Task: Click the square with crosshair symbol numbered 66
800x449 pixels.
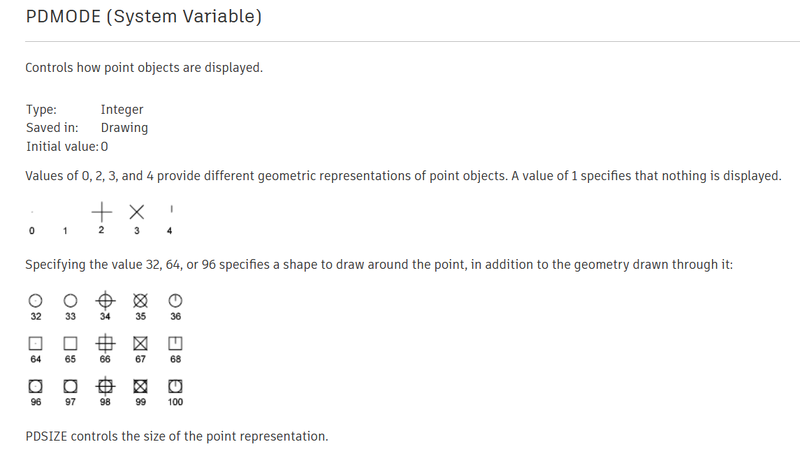Action: point(105,343)
